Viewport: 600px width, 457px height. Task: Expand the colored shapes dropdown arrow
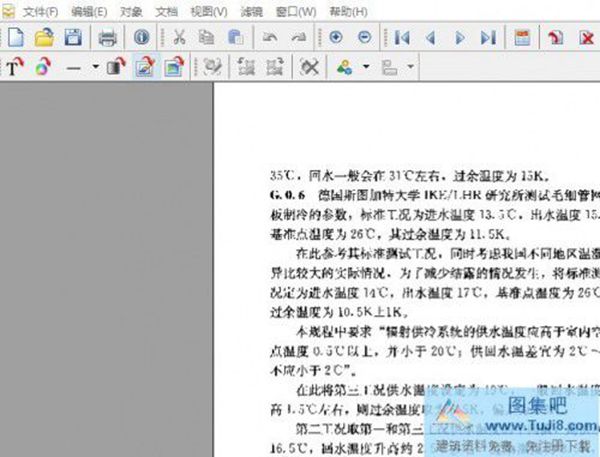[x=366, y=67]
